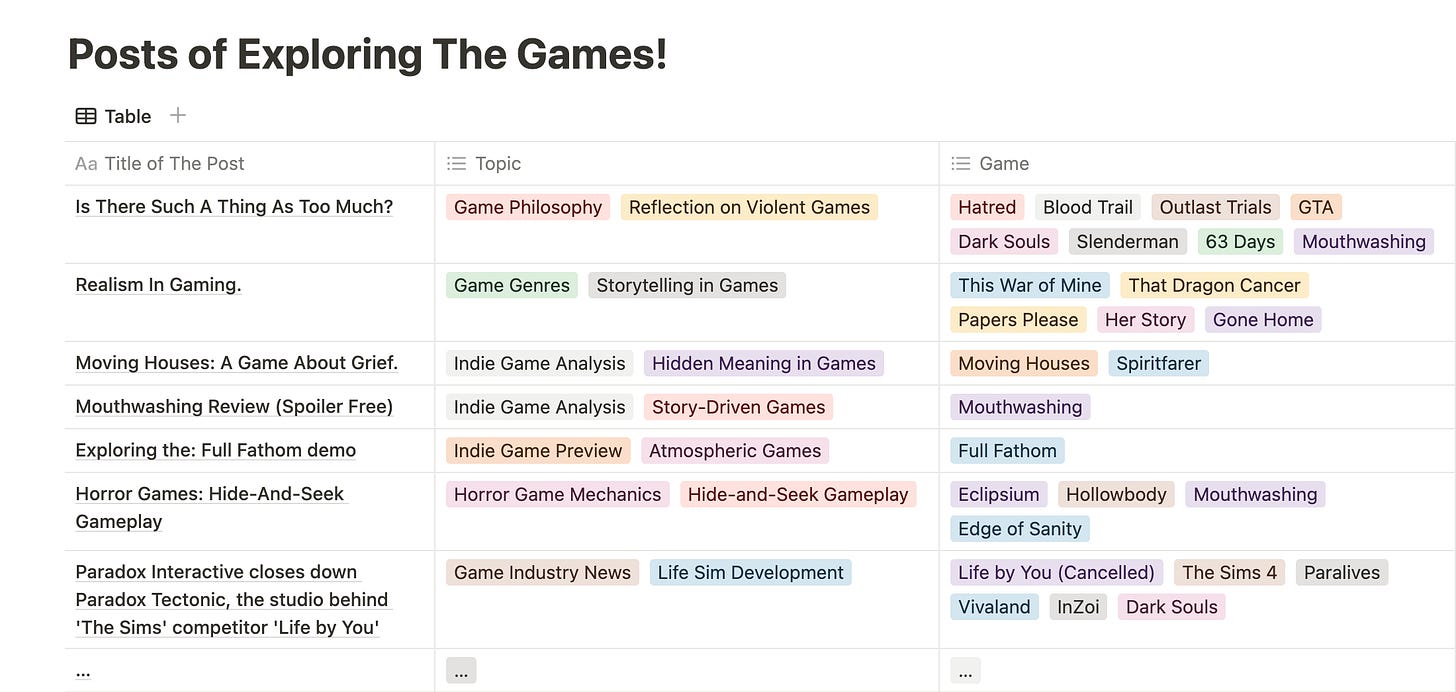Select the 'Life Sim Development' tag

(750, 572)
